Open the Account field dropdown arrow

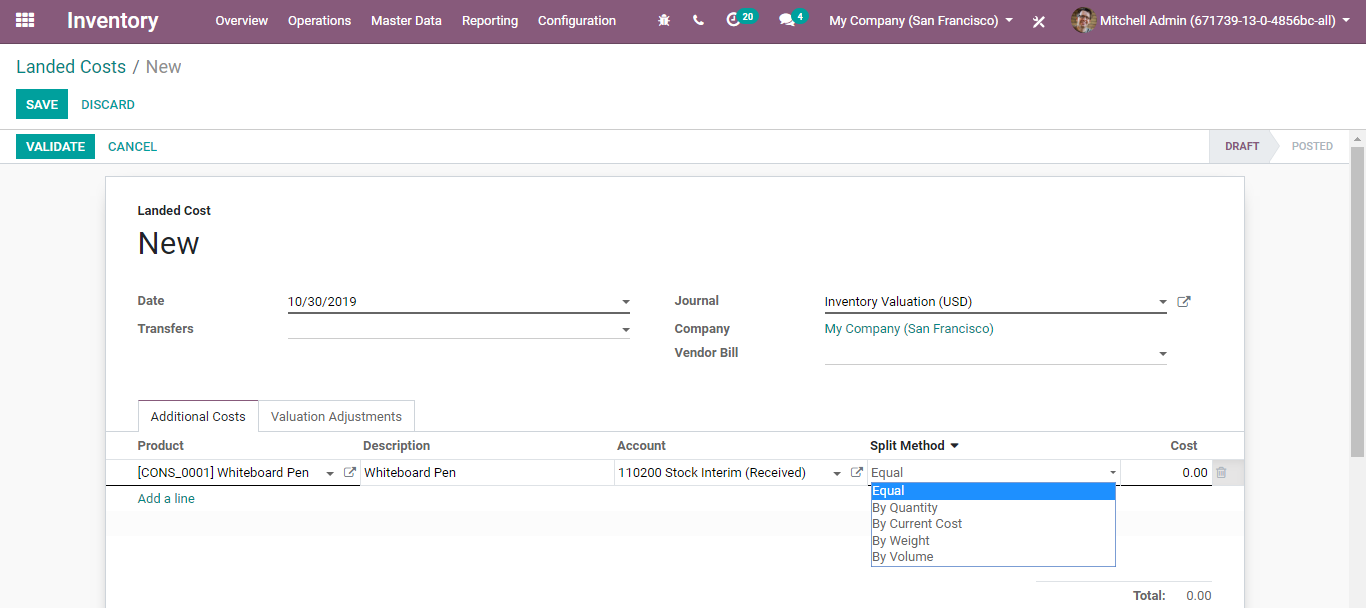[x=837, y=474]
